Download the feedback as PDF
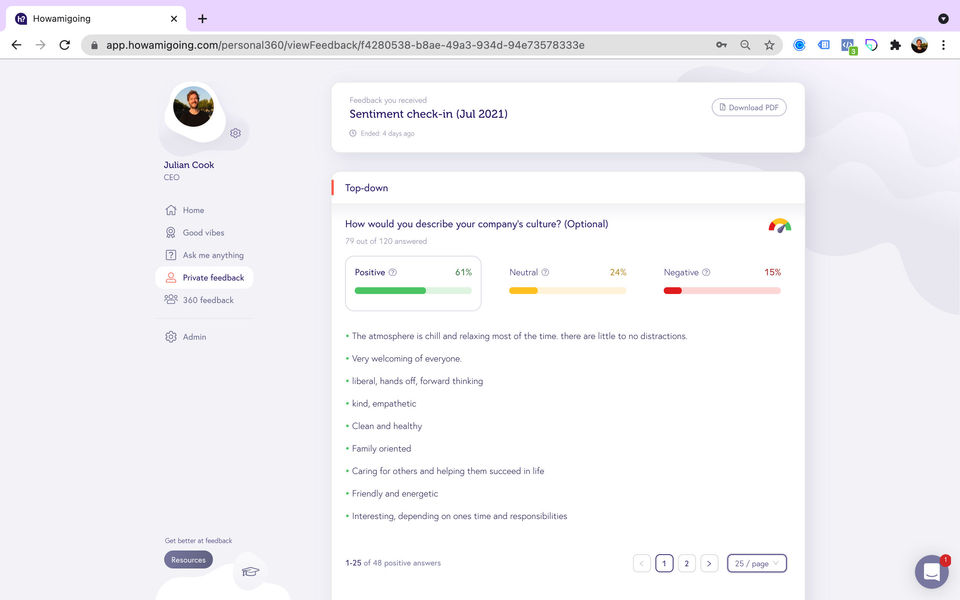 point(749,107)
